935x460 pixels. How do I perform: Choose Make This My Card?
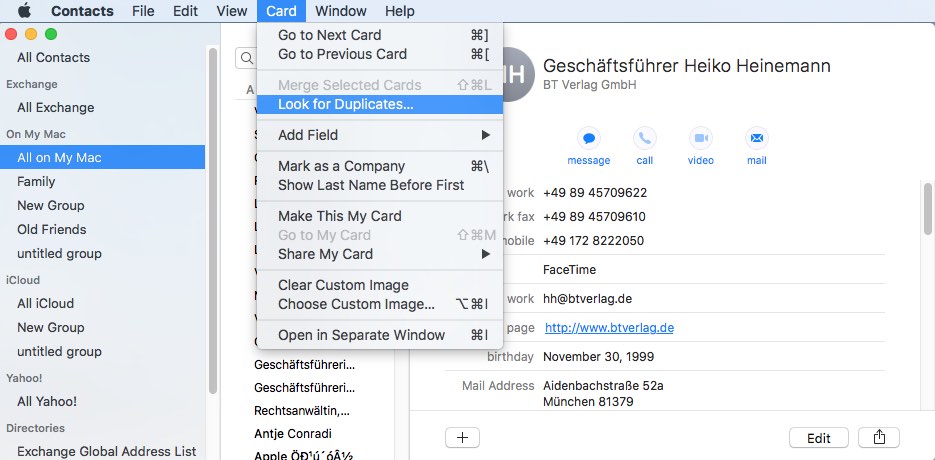pos(380,216)
